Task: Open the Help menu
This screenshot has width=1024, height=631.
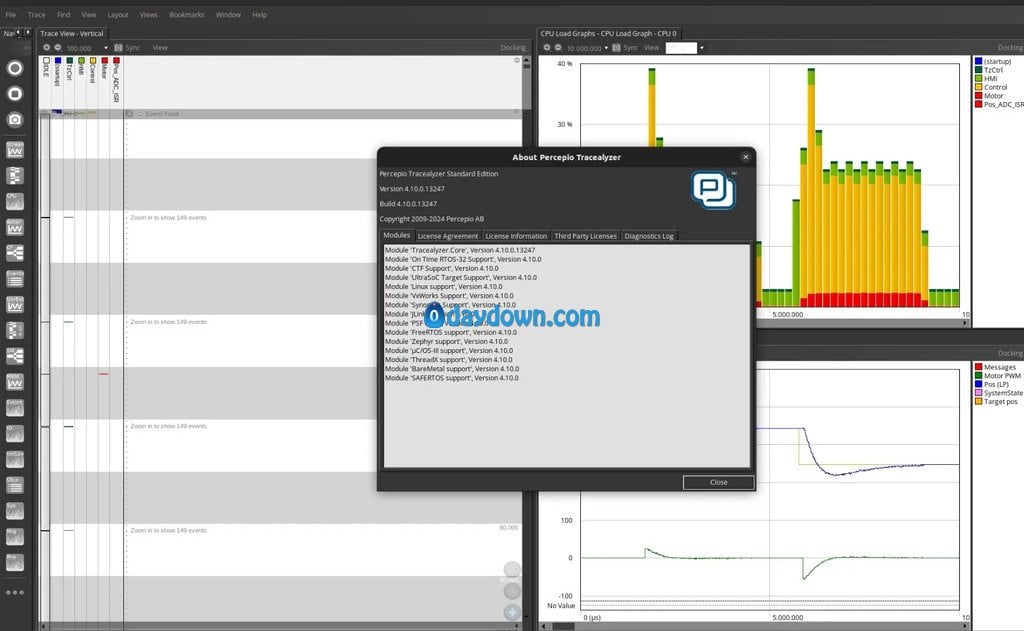Action: (259, 14)
